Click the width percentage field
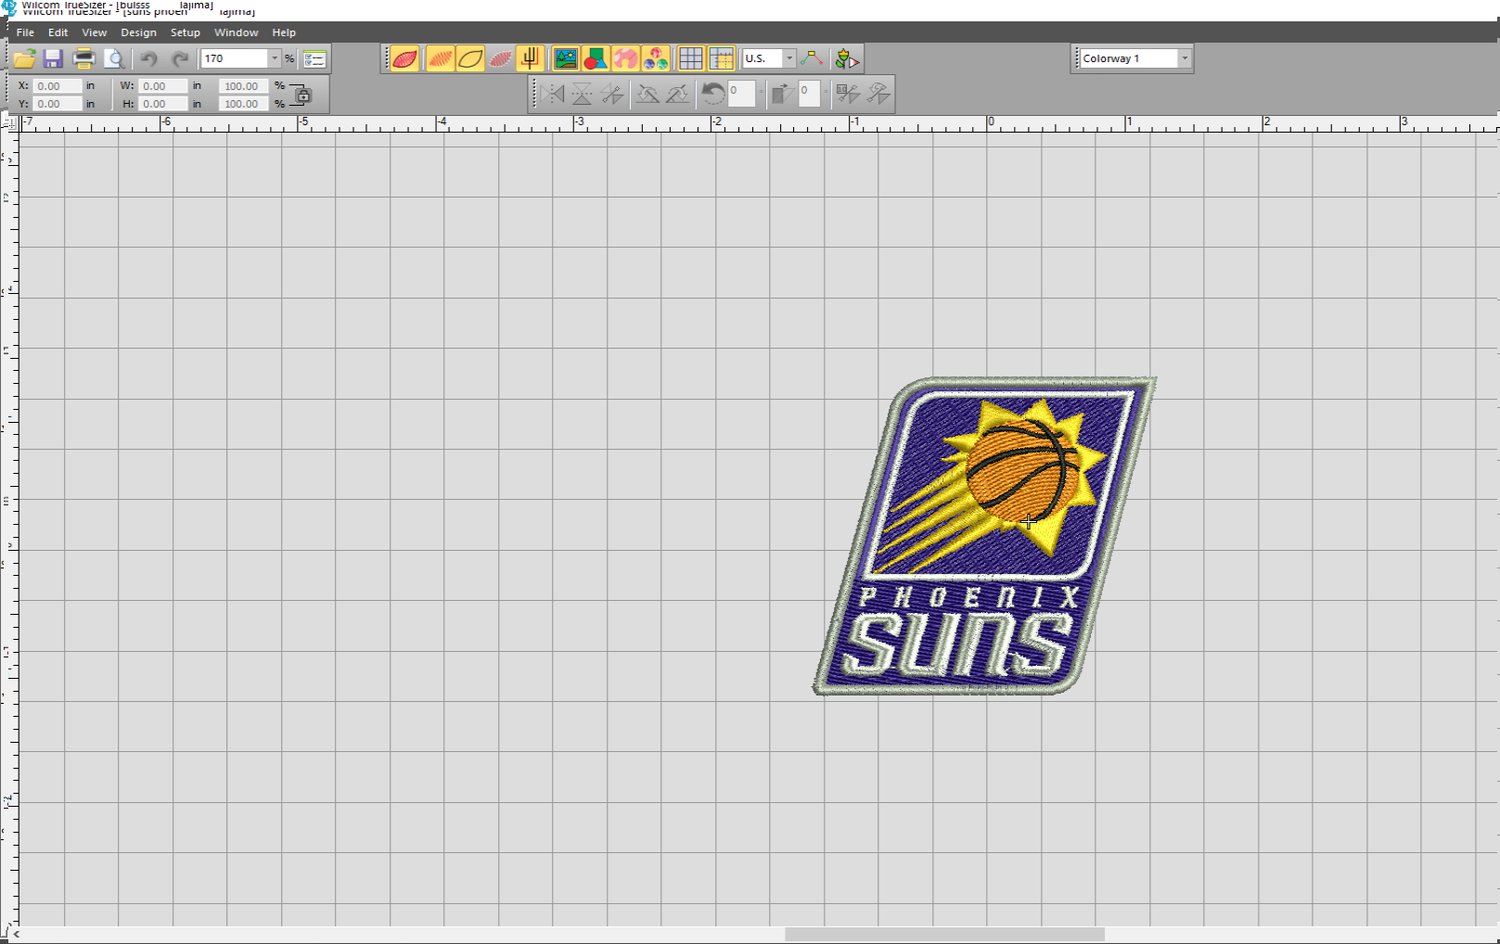Screen dimensions: 1500x944 pyautogui.click(x=244, y=86)
